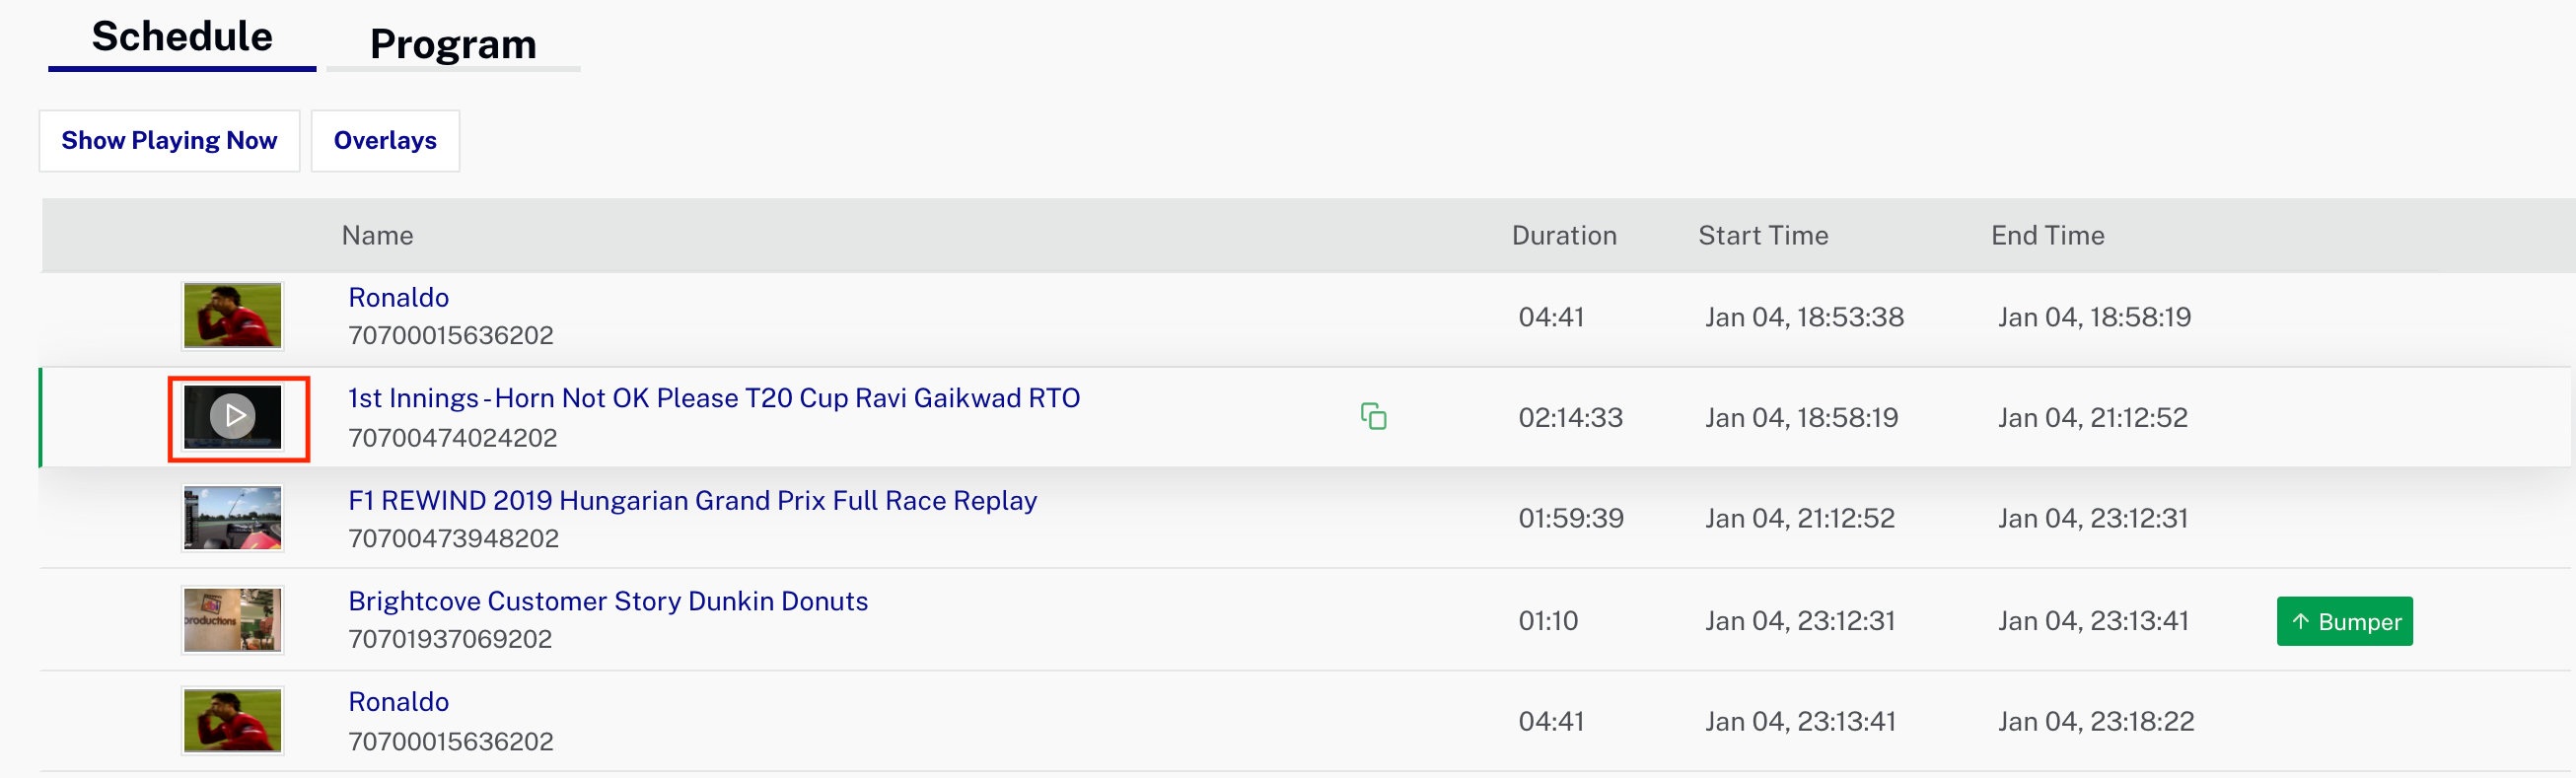Click the Show Playing Now button

(169, 141)
